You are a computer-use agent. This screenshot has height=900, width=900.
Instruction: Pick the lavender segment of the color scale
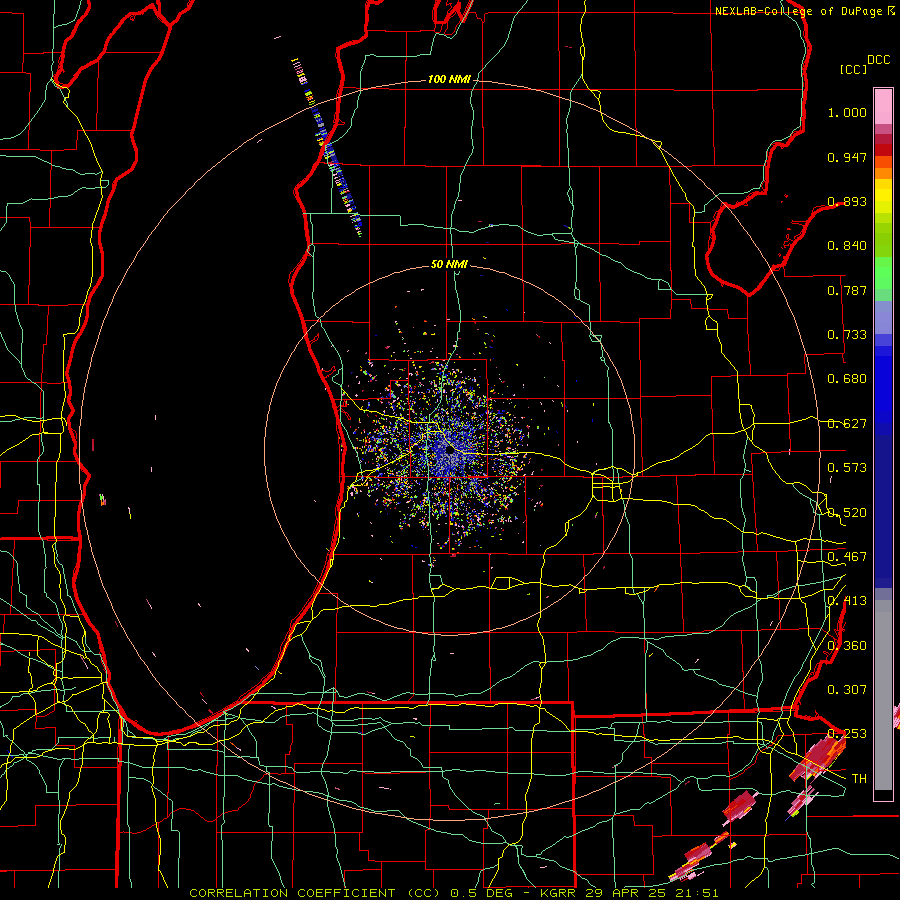tap(883, 317)
